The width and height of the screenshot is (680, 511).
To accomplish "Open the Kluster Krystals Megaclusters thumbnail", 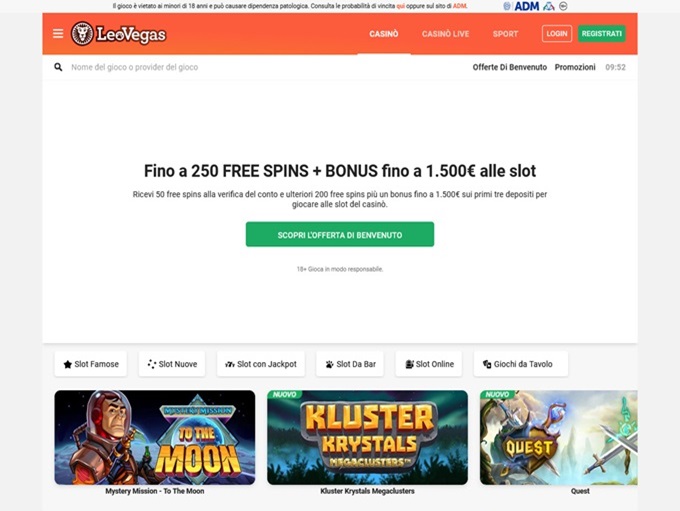I will [x=367, y=437].
